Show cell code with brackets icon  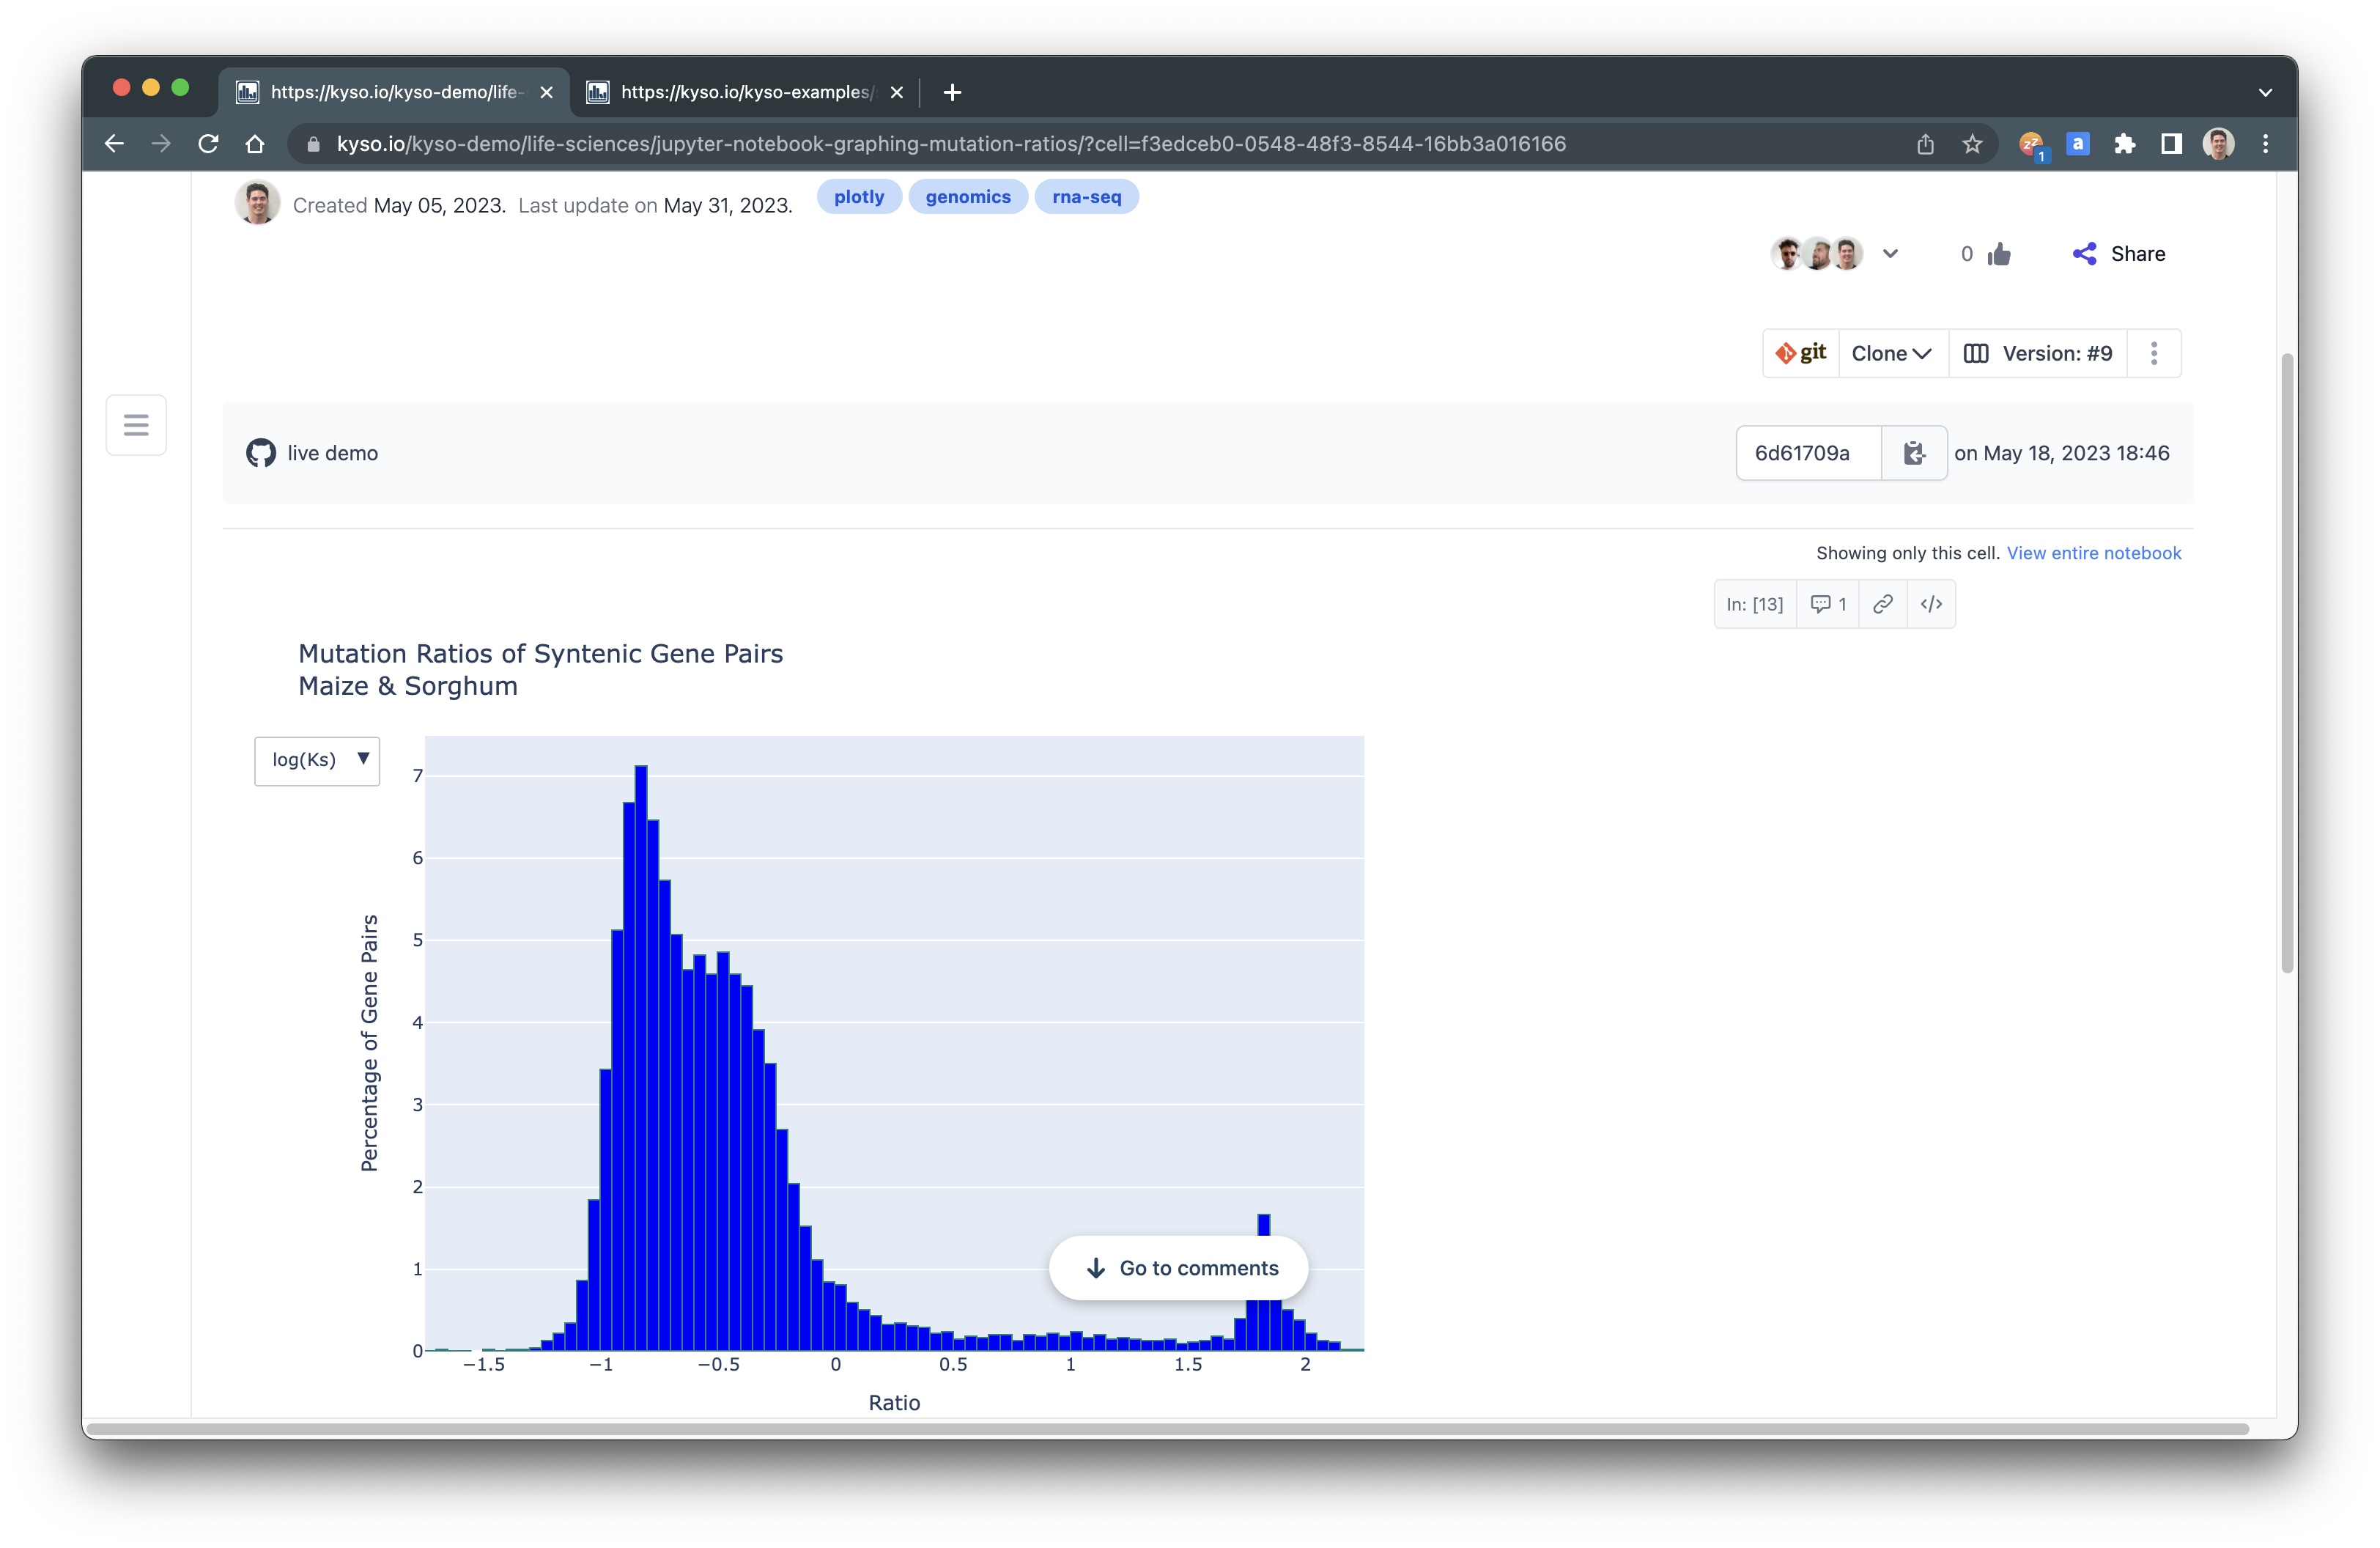tap(1931, 604)
